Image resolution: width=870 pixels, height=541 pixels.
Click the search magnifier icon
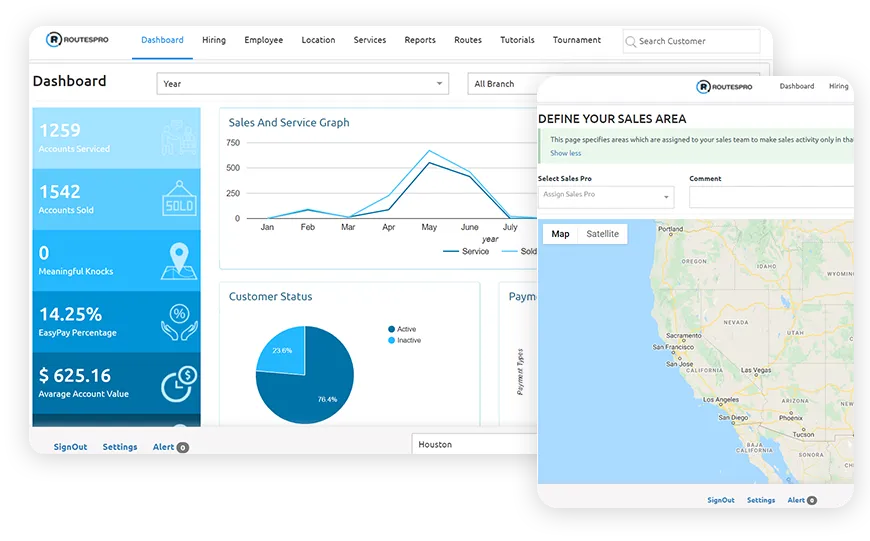[630, 41]
